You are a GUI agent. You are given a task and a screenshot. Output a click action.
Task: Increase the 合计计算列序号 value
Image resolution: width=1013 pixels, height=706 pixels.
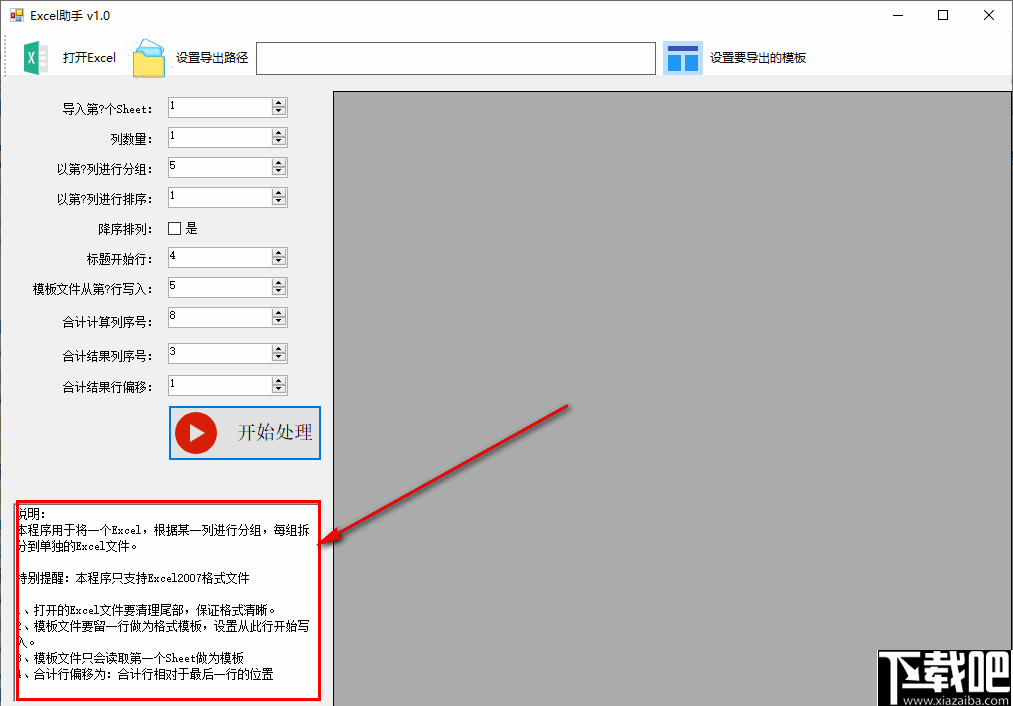click(279, 313)
